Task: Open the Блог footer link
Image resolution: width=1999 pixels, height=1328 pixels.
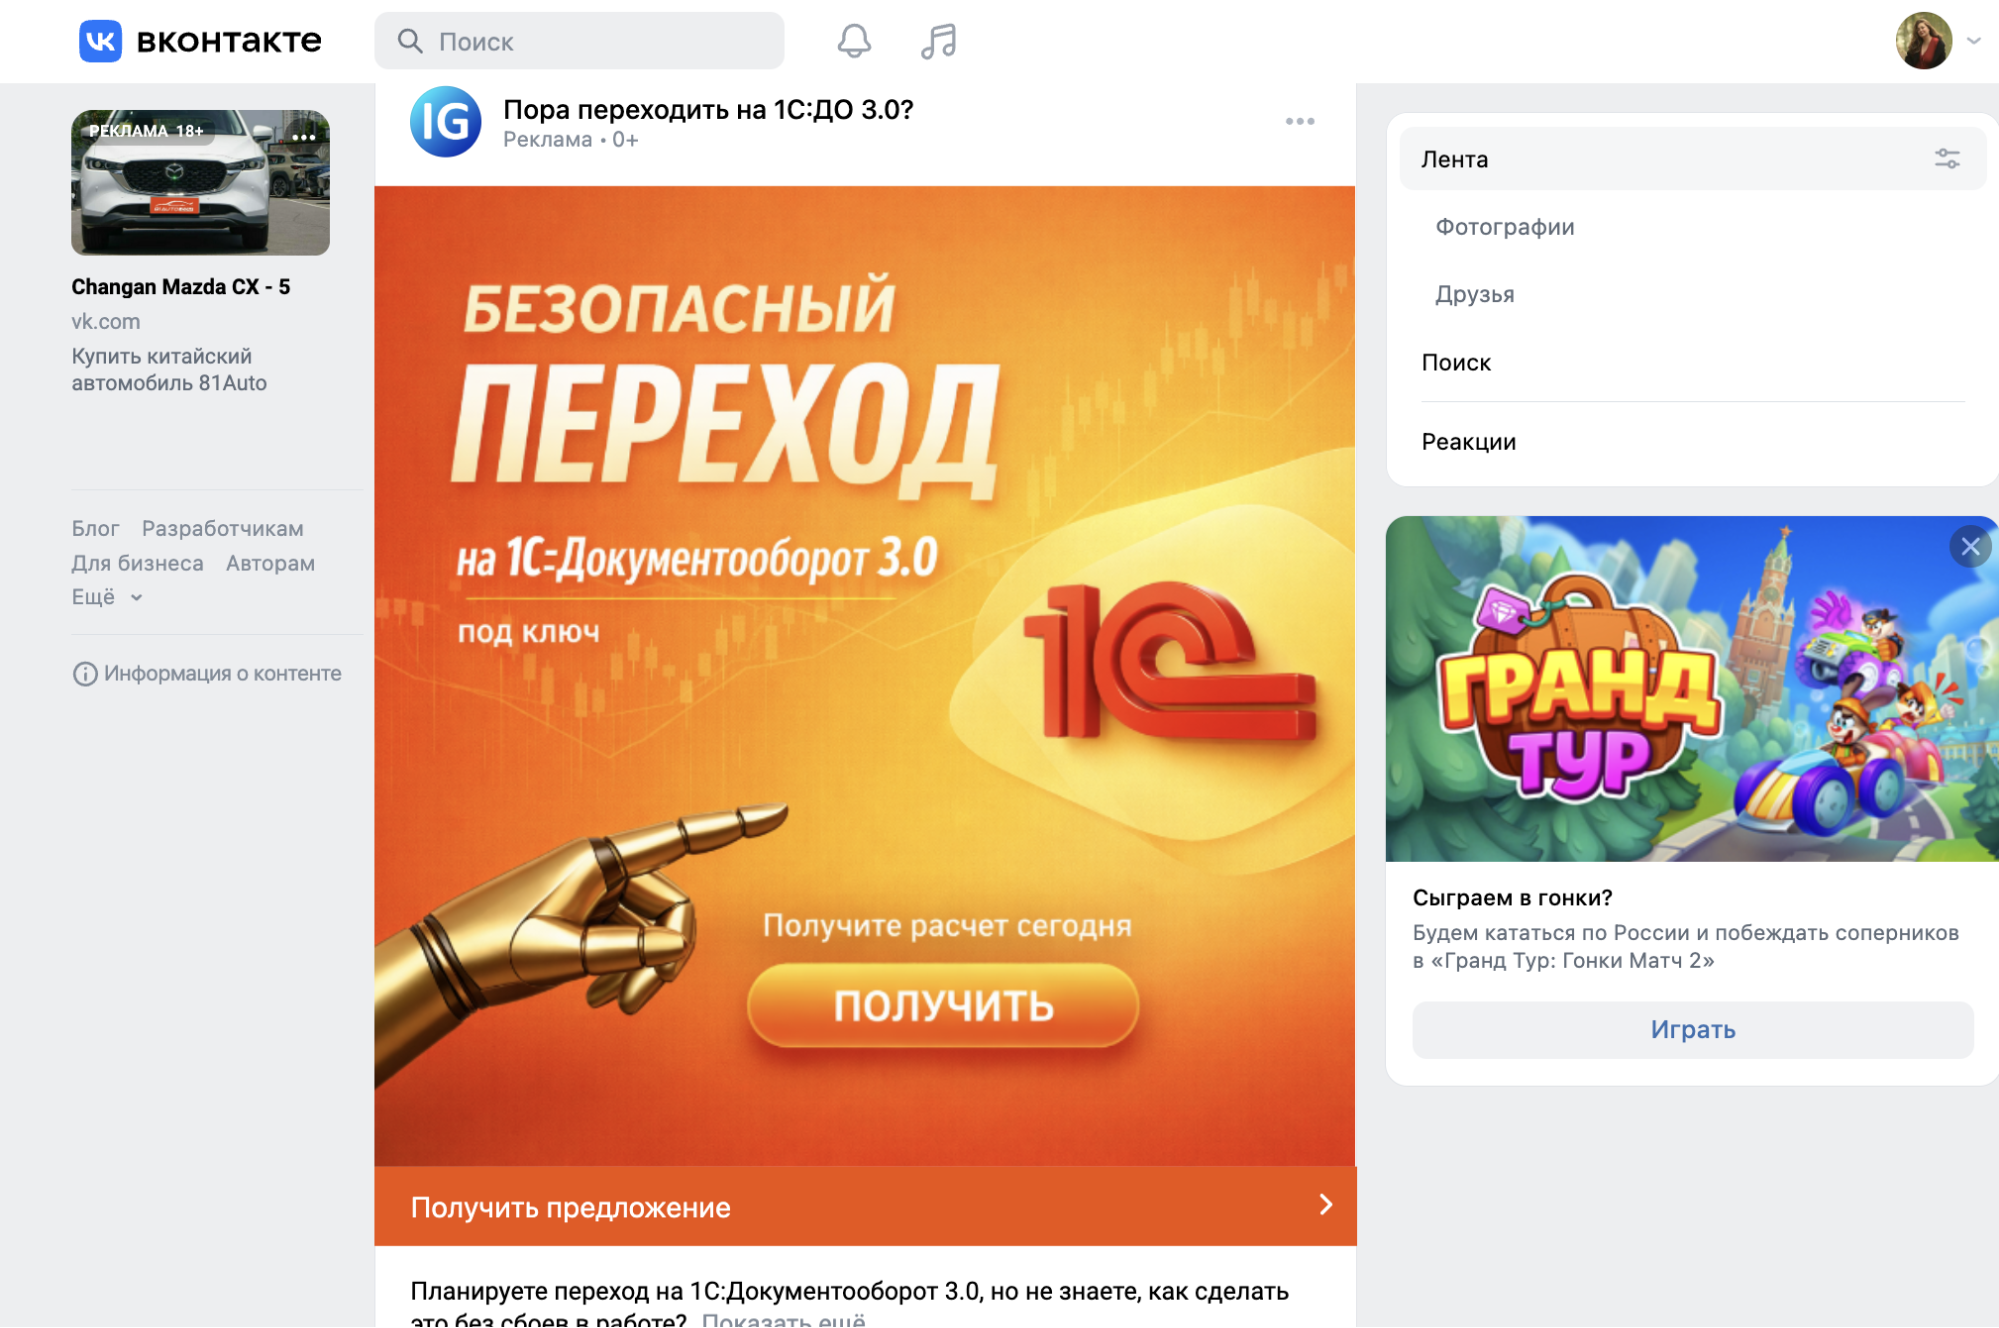Action: coord(95,528)
